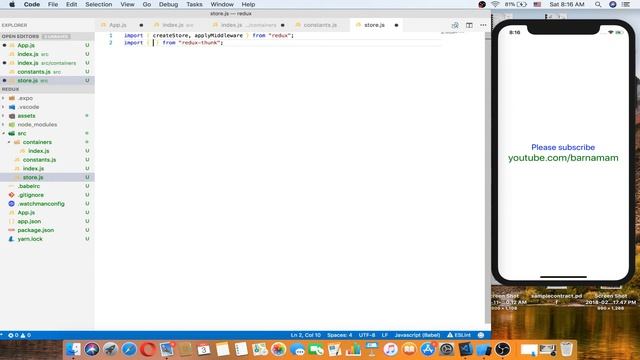Split the editor with the split icon
Screen dimensions: 640x360
click(x=469, y=25)
